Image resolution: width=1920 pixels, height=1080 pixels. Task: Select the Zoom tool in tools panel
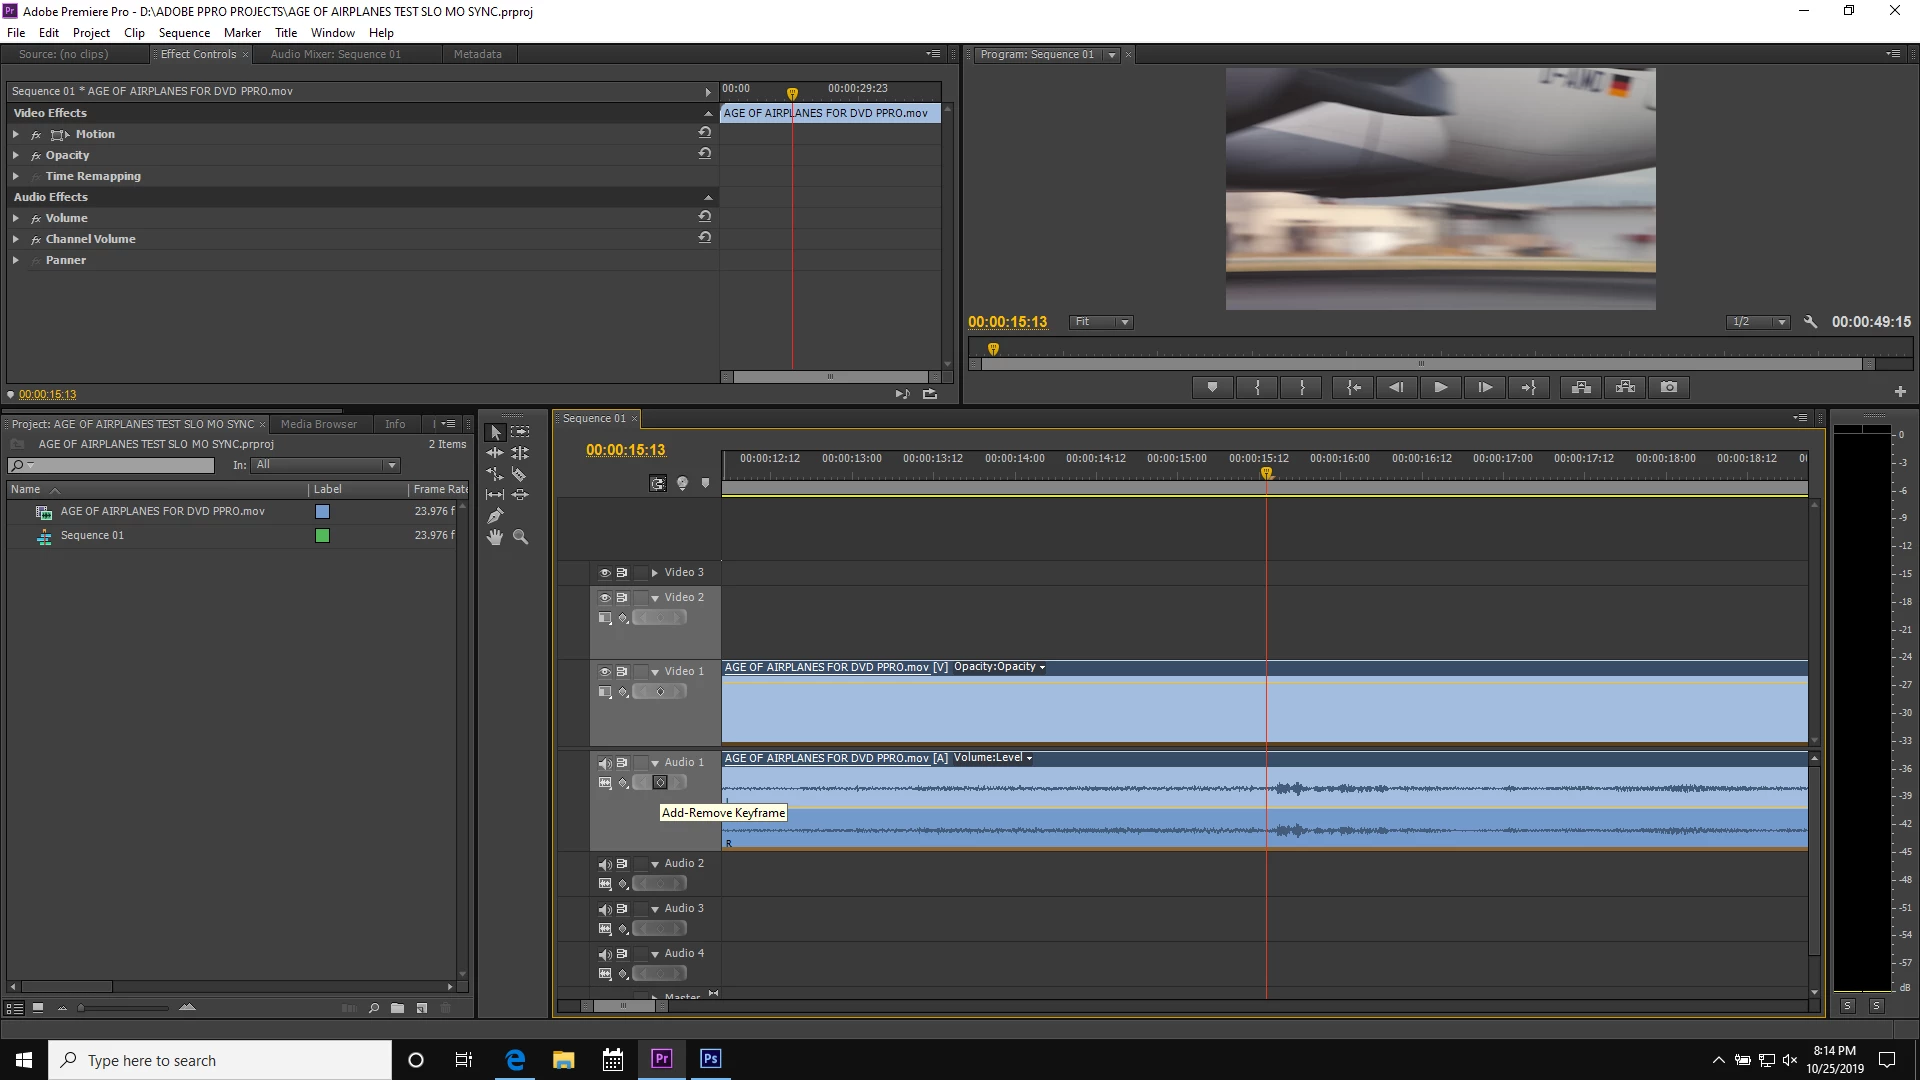pos(520,537)
